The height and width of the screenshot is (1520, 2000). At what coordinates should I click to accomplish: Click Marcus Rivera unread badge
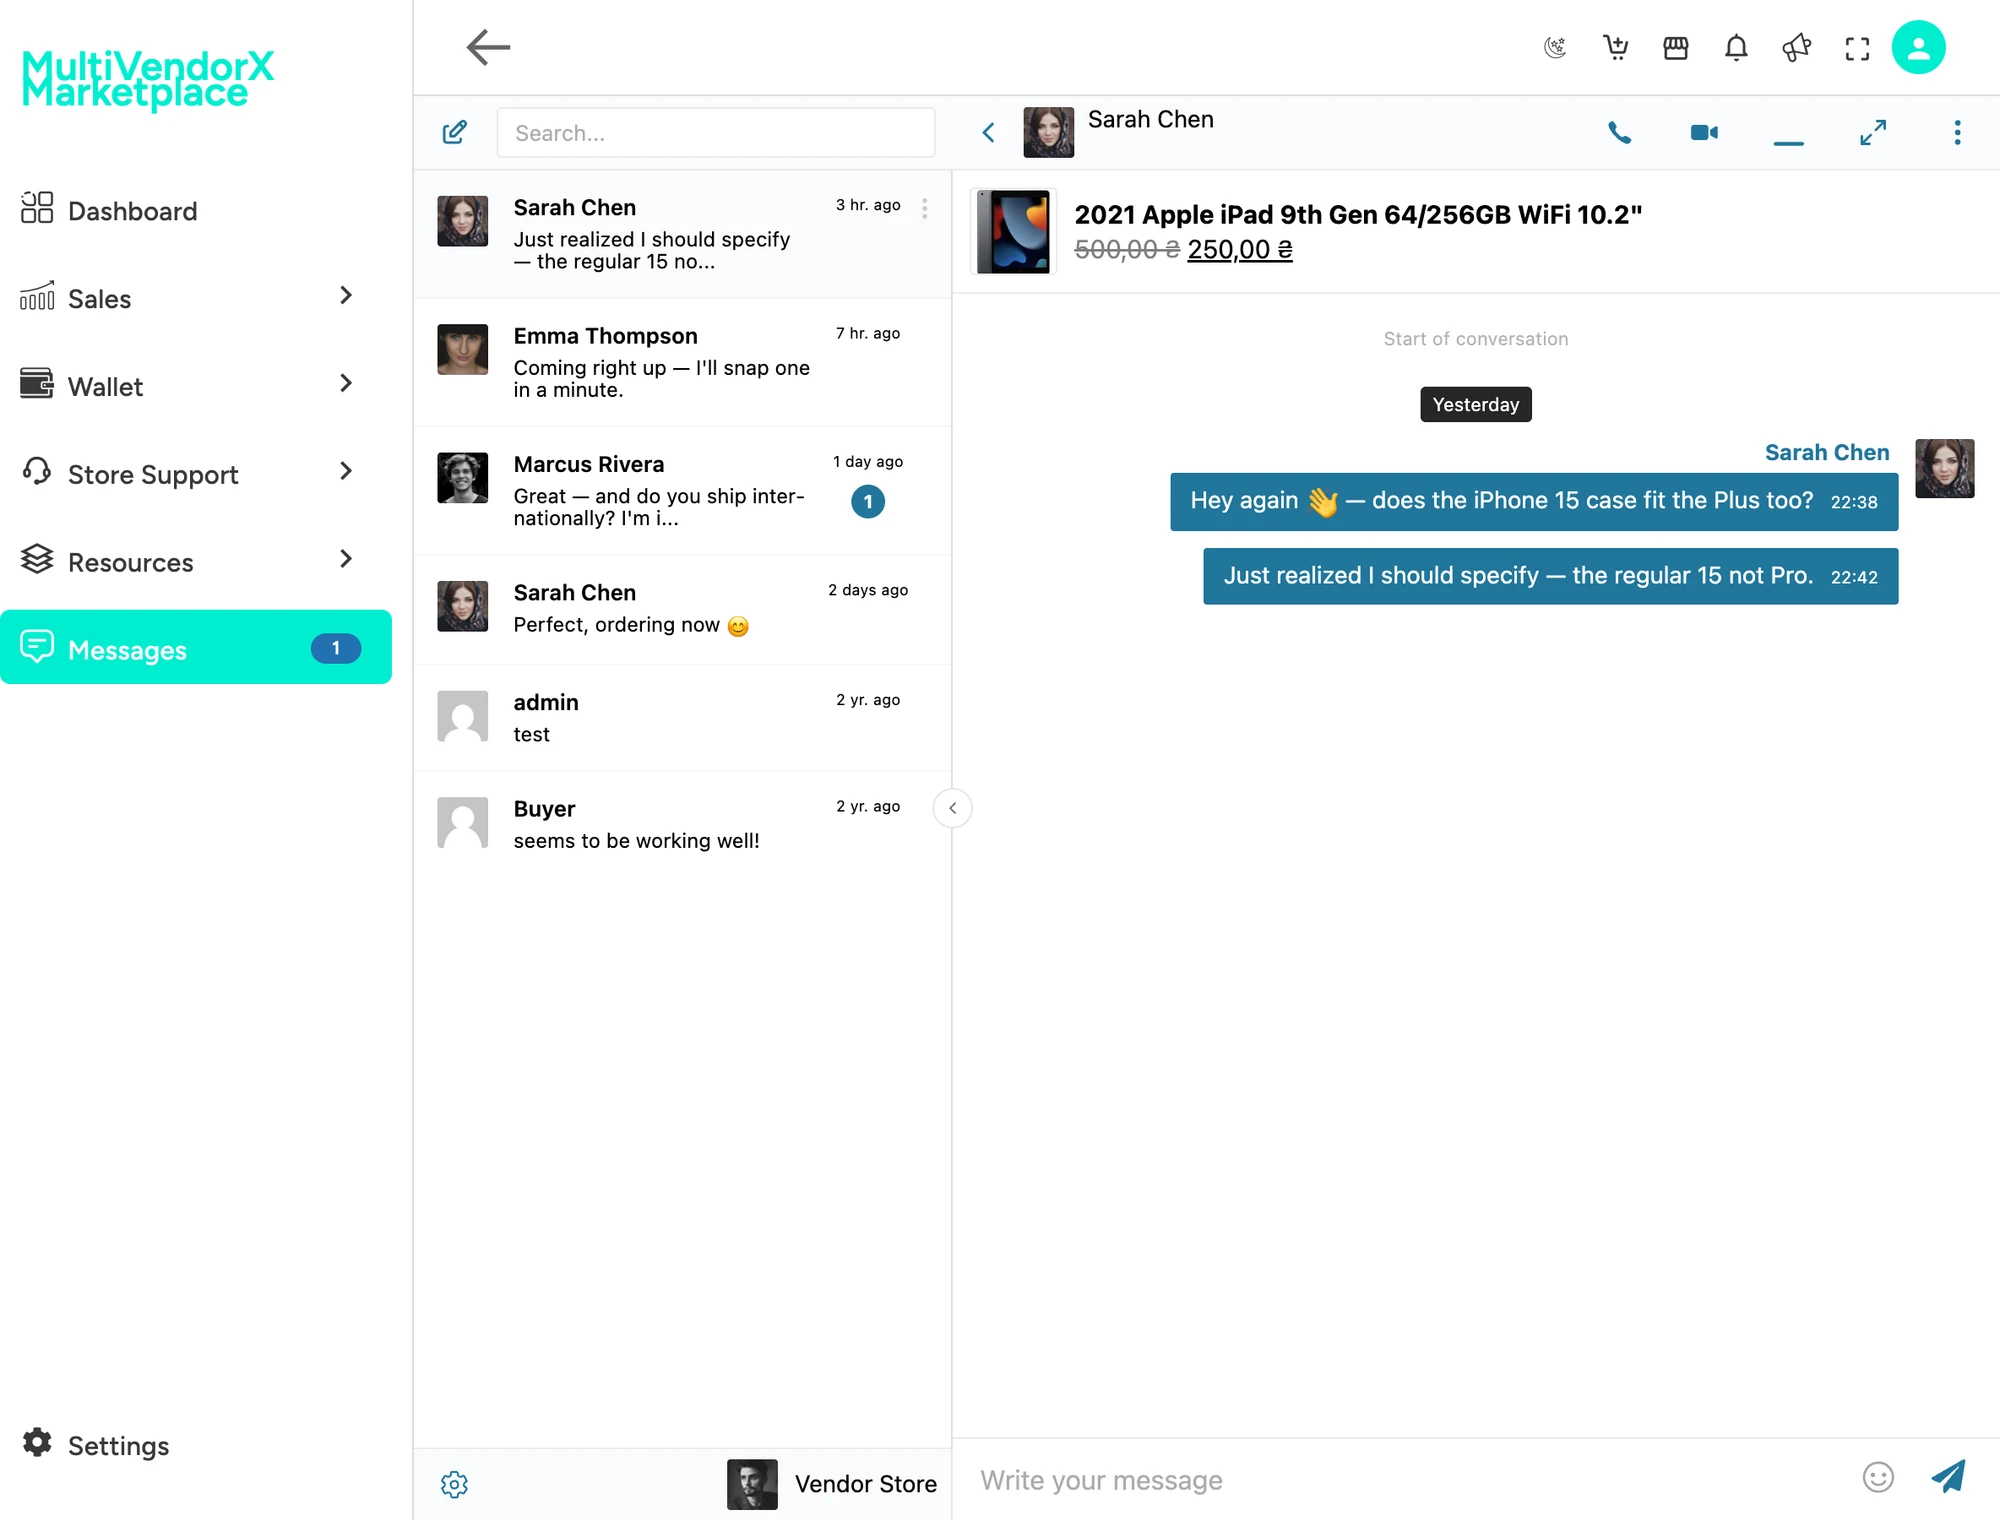click(868, 502)
